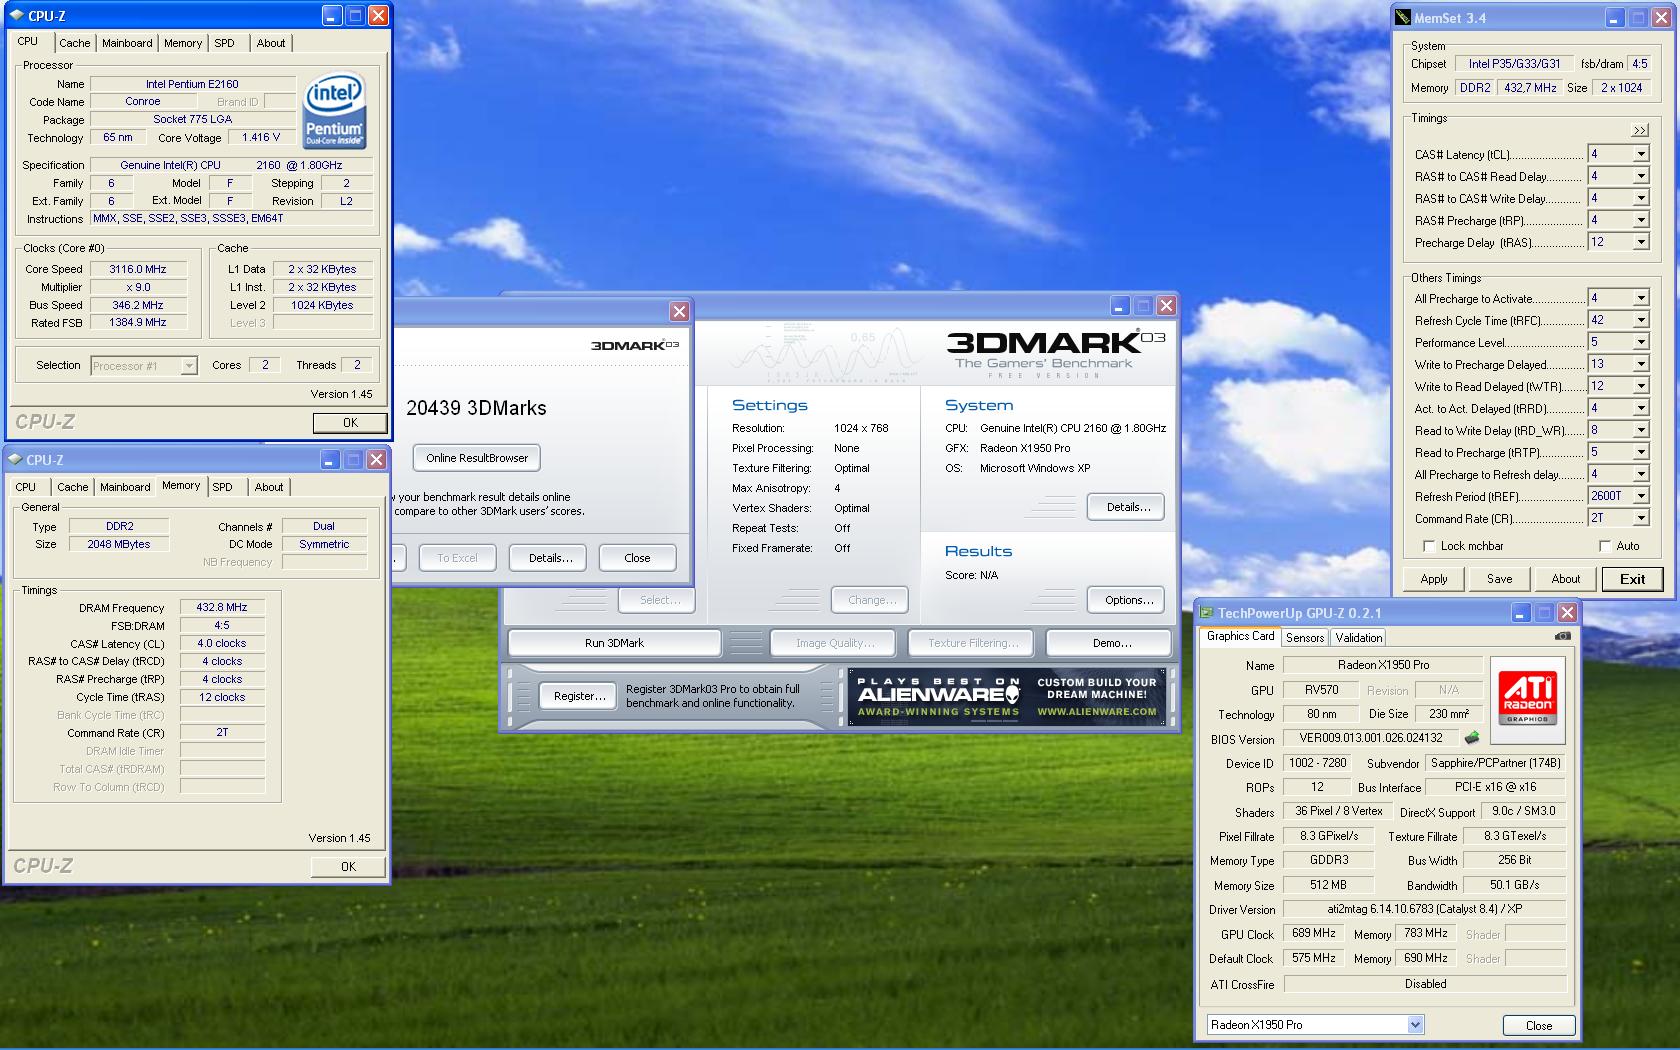Click the ATI Radeon logo in GPU-Z
The width and height of the screenshot is (1680, 1050).
point(1527,700)
